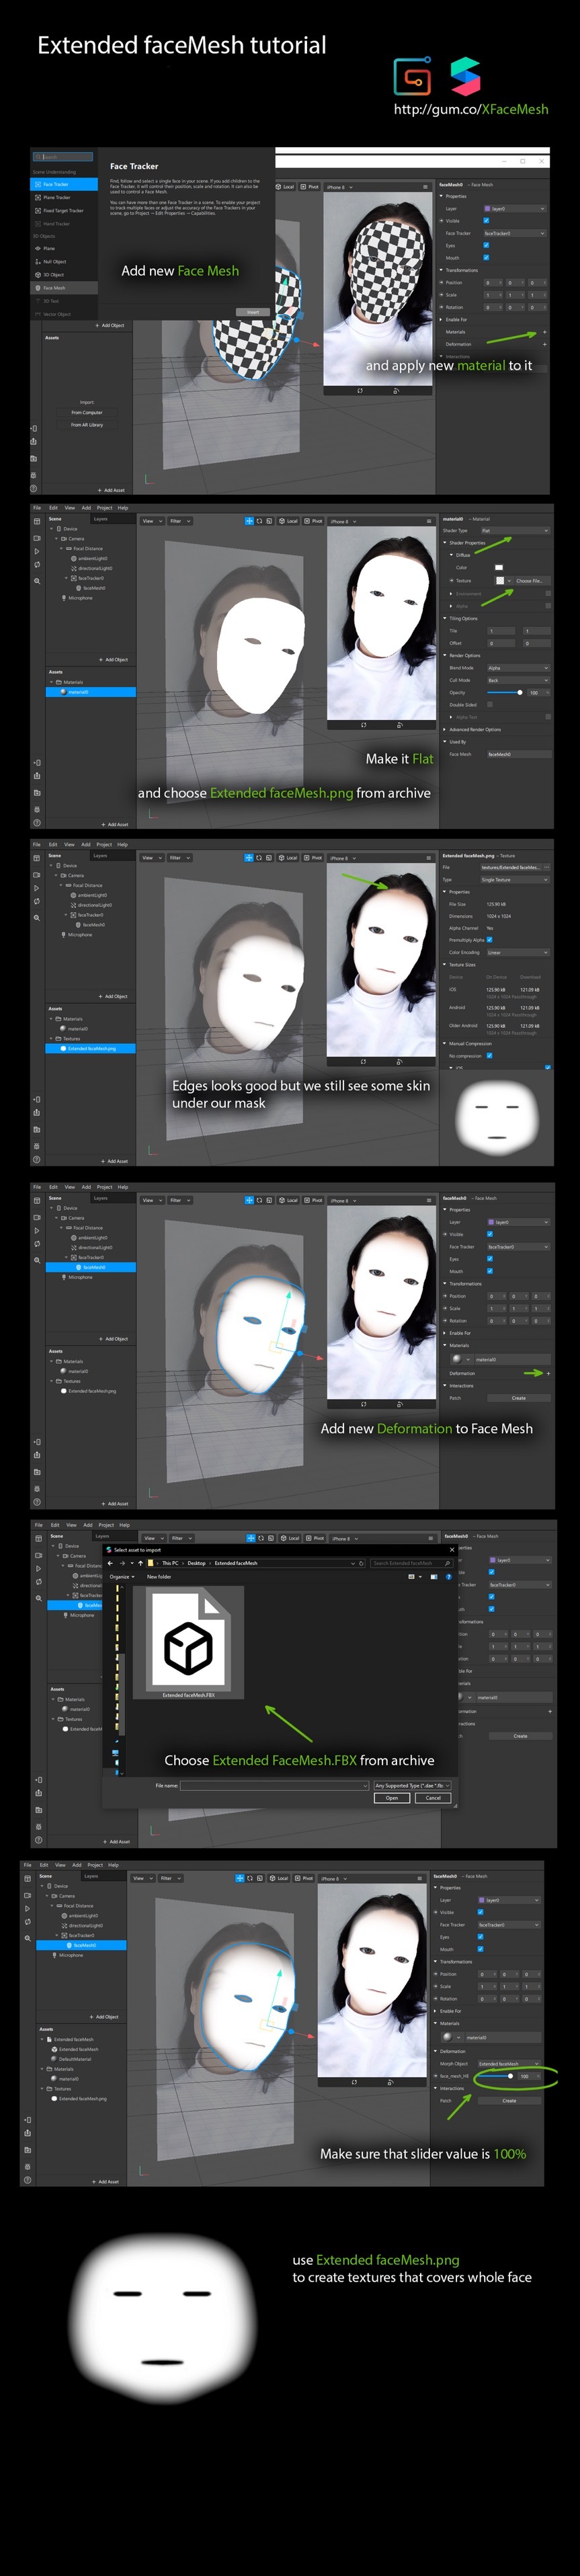This screenshot has width=580, height=2576.
Task: Enable Double Sided checkbox in material inspector
Action: (x=489, y=704)
